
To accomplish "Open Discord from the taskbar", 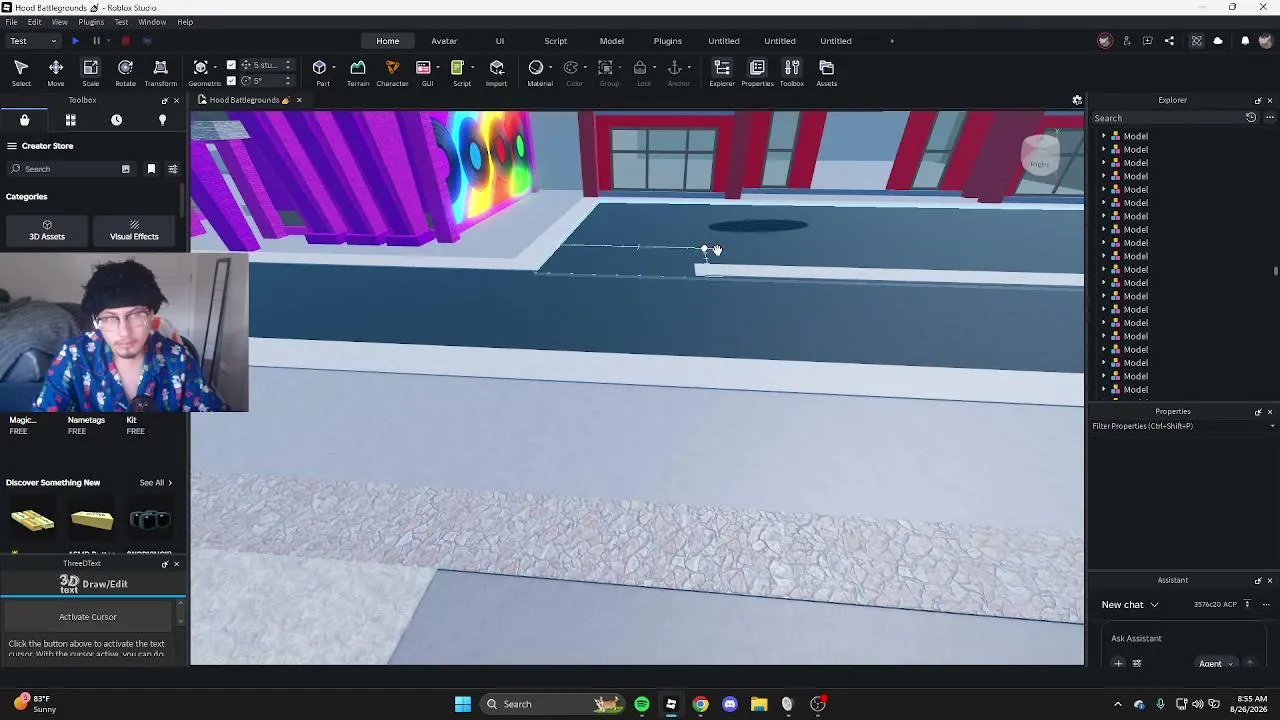I will [x=730, y=704].
